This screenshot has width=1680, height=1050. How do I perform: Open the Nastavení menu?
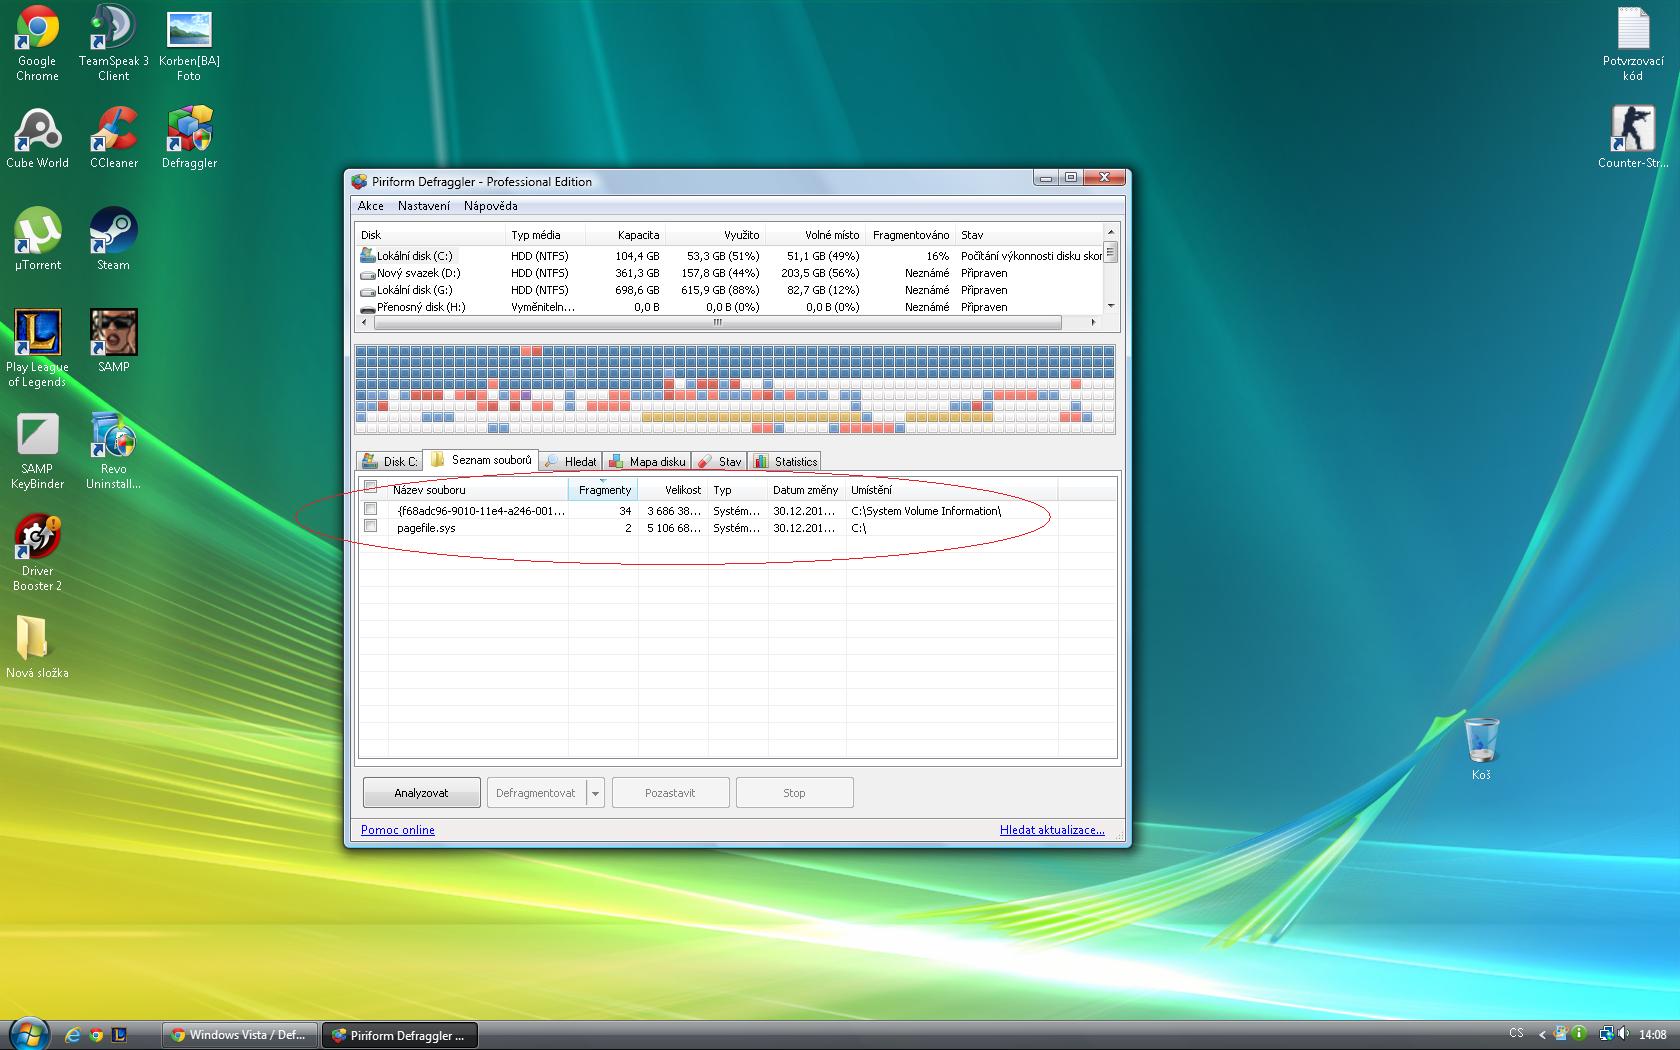point(423,206)
